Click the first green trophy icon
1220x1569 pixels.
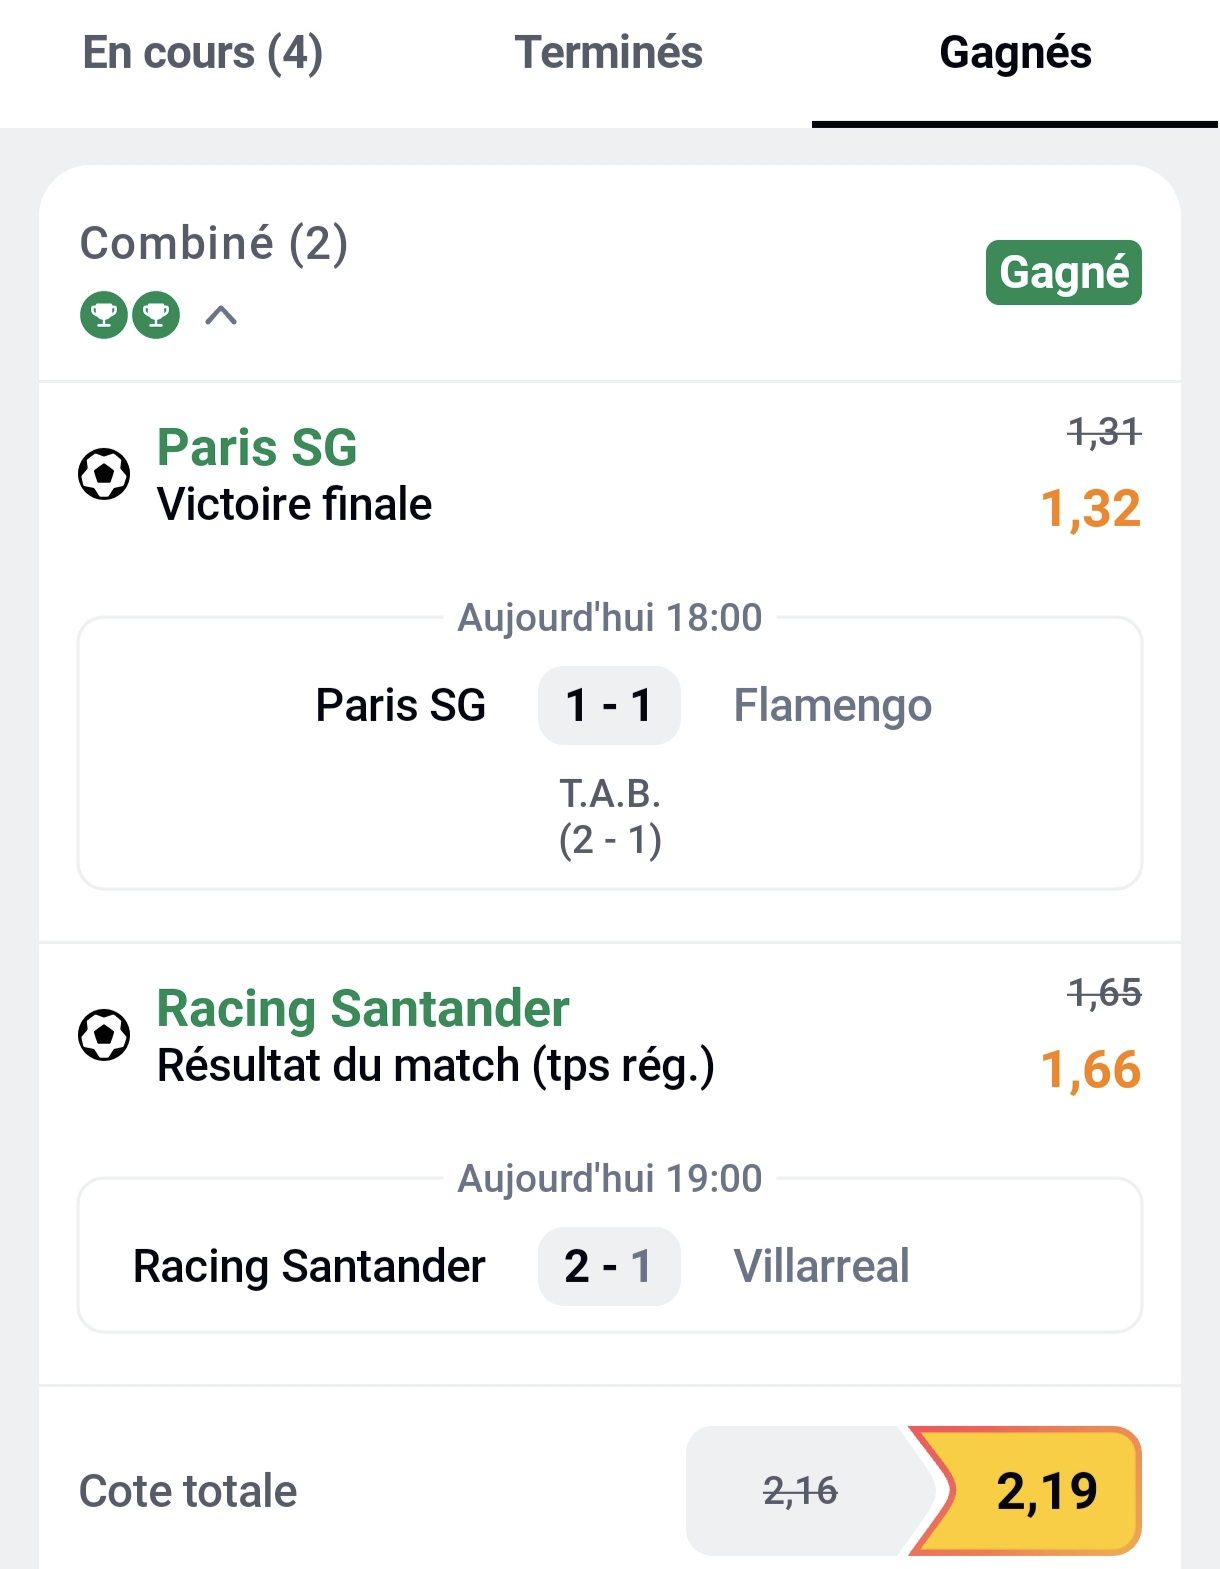[x=104, y=316]
